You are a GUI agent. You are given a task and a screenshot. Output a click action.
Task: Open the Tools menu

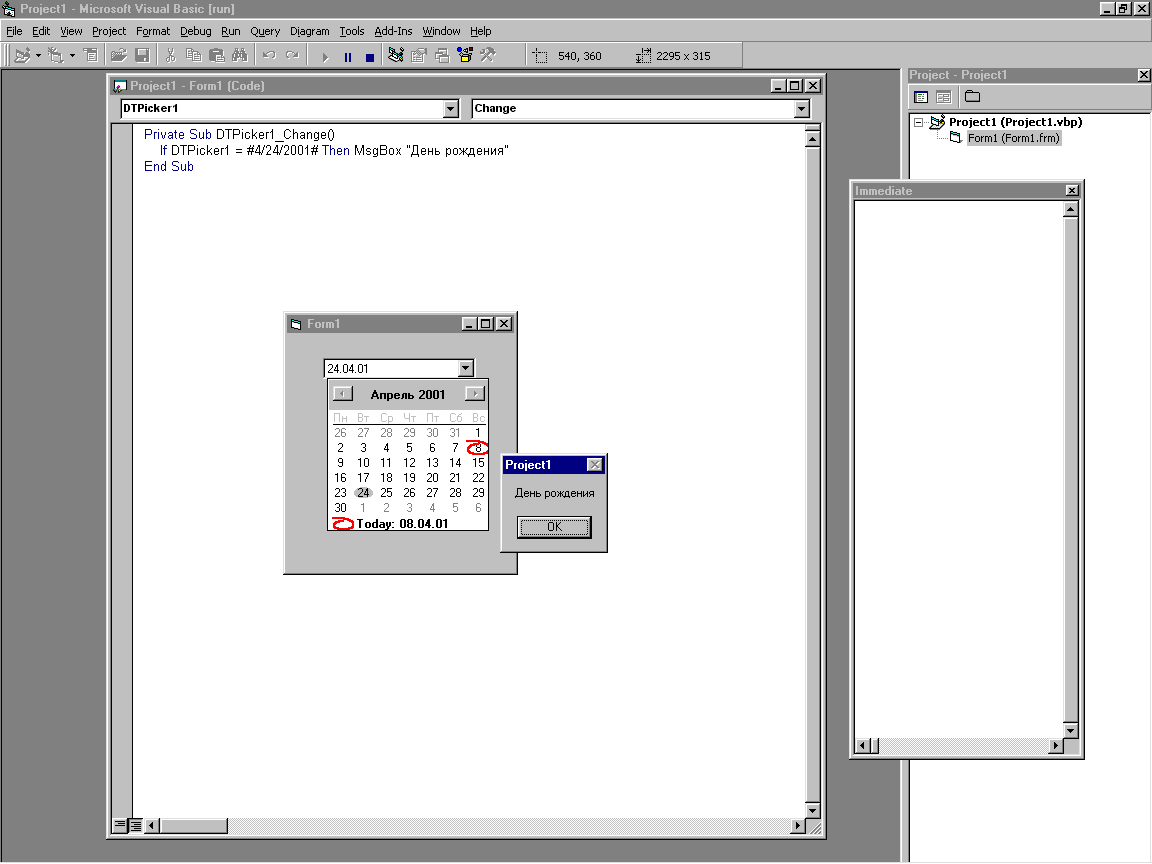point(352,31)
